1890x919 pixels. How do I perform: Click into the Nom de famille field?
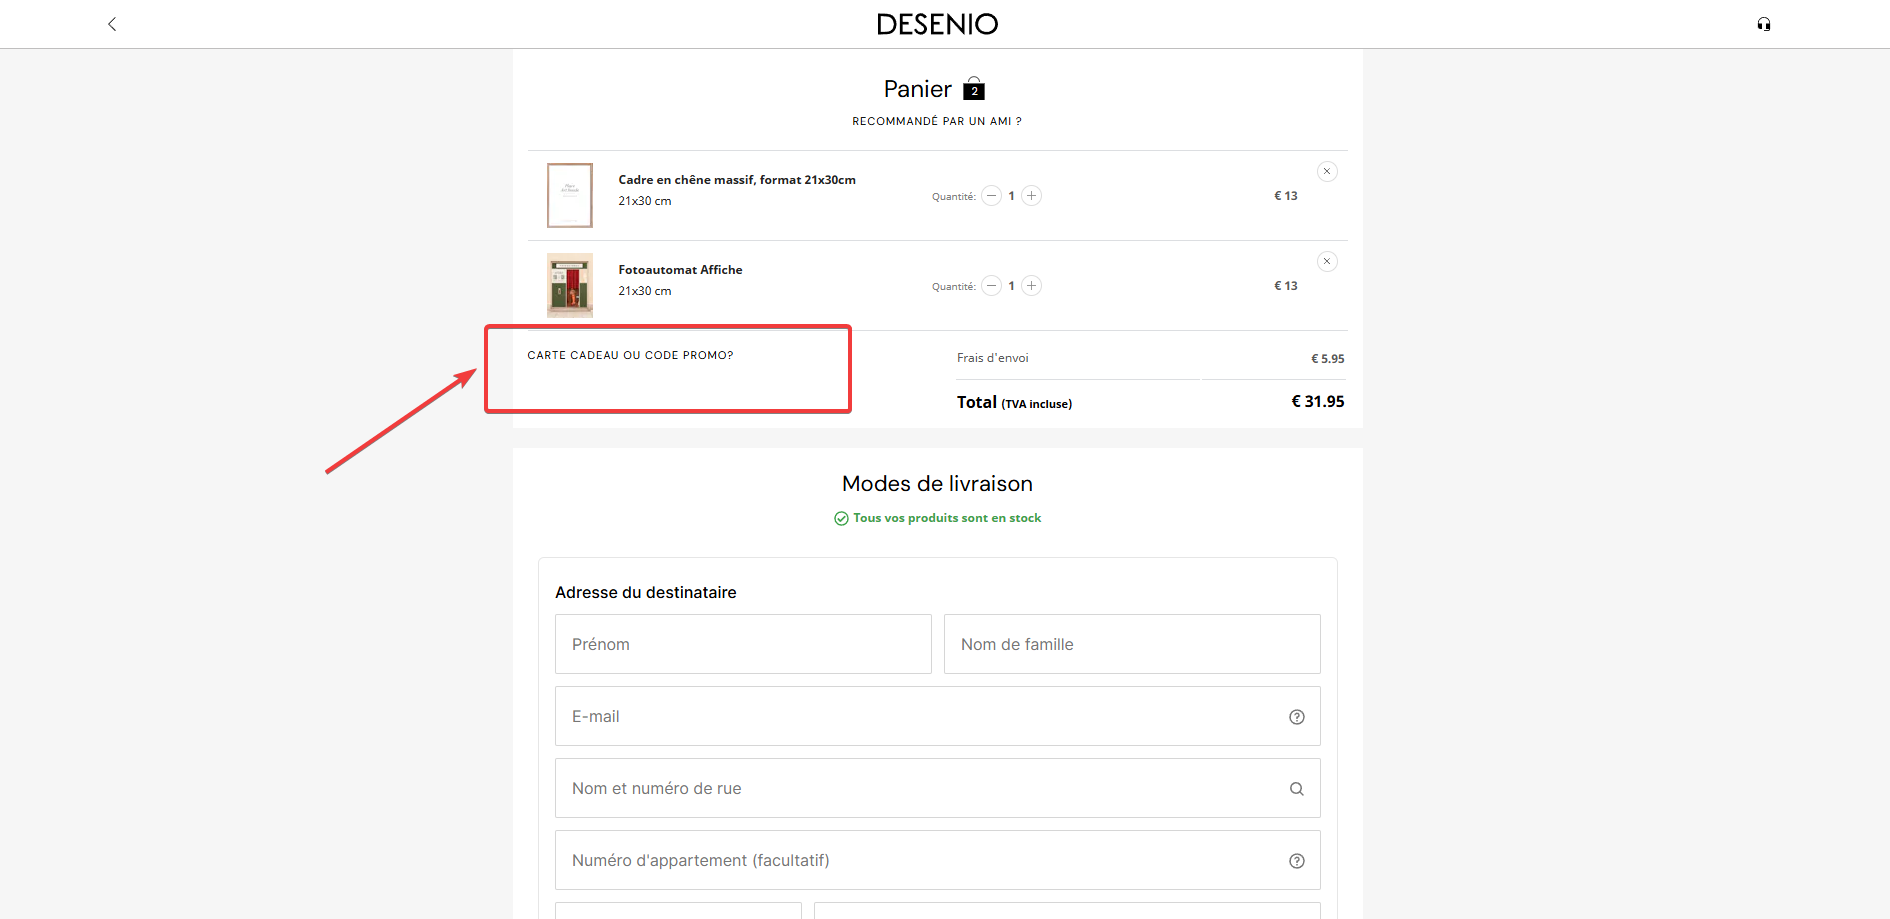click(1132, 644)
